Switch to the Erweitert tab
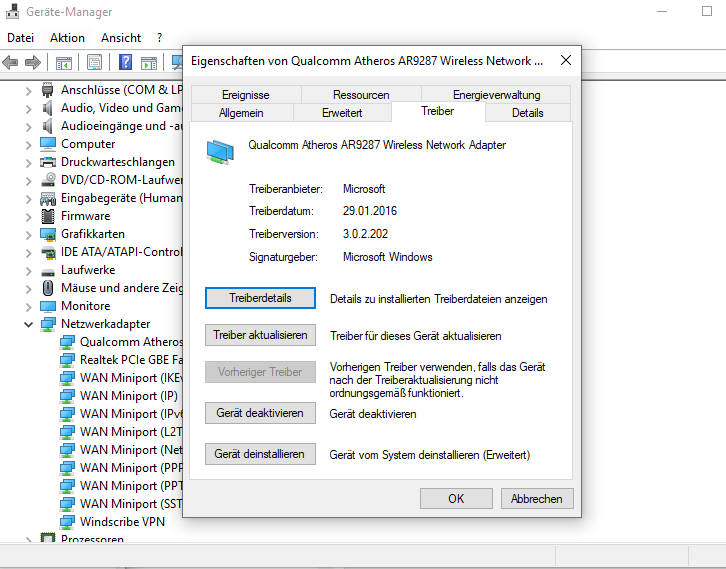 tap(342, 113)
